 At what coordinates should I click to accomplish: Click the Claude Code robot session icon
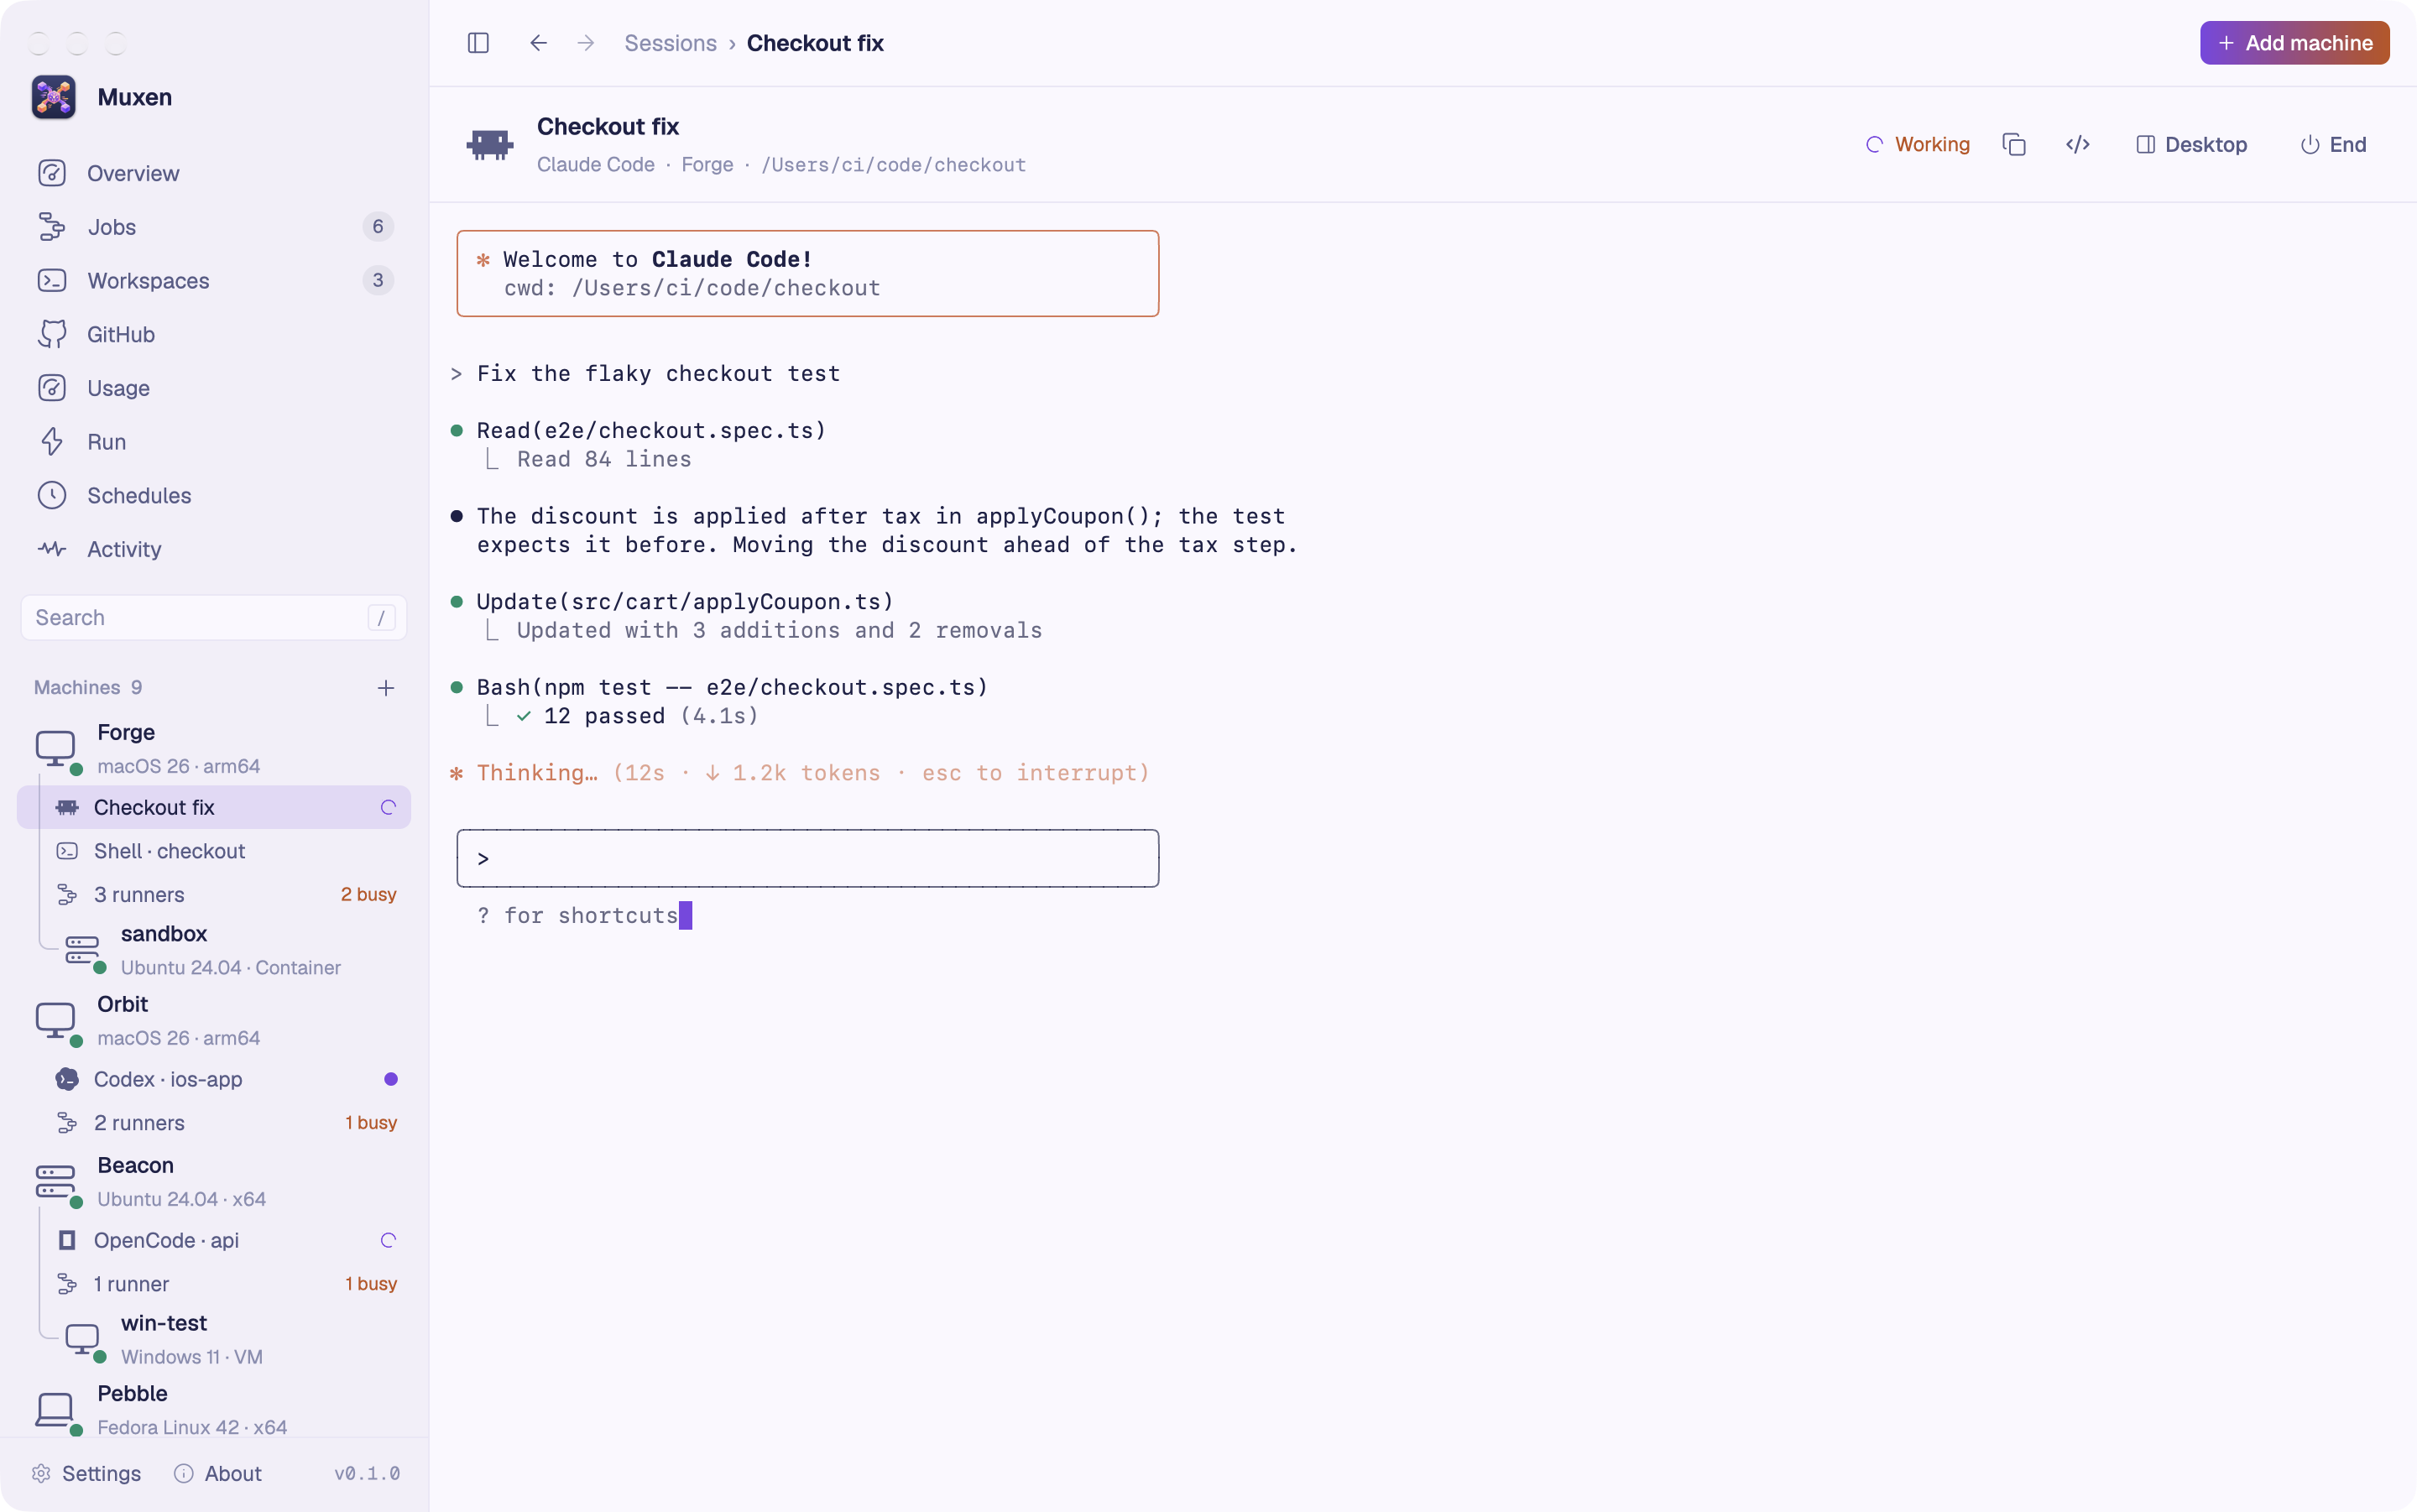tap(490, 145)
